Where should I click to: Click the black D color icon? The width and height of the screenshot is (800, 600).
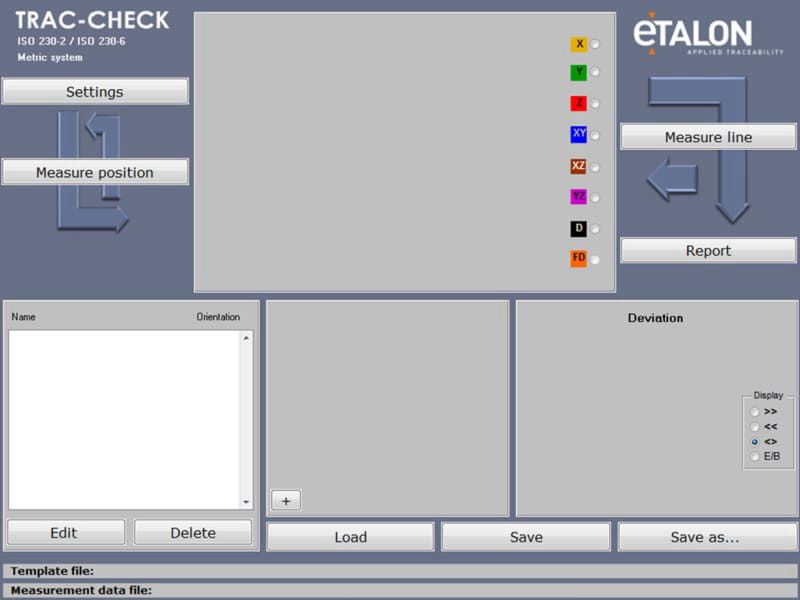(x=579, y=228)
